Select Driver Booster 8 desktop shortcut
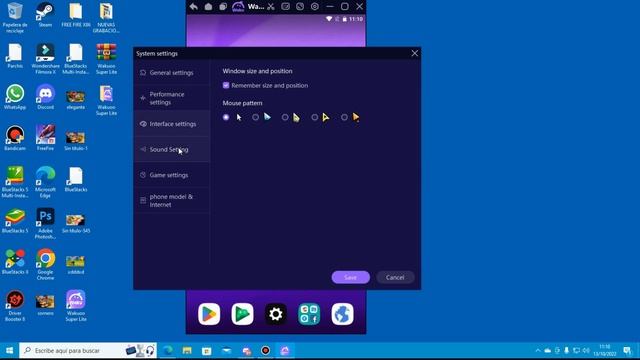Screen dimensions: 640x360 point(15,306)
